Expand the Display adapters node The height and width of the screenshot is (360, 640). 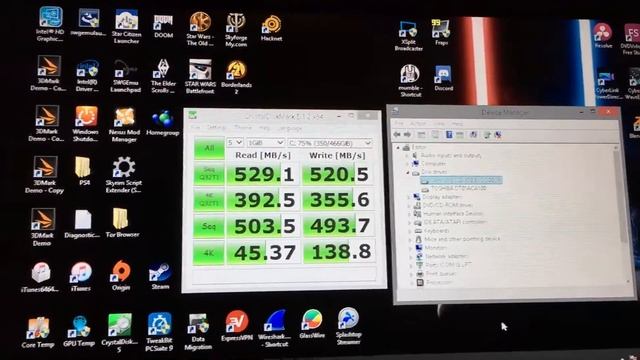pos(409,197)
